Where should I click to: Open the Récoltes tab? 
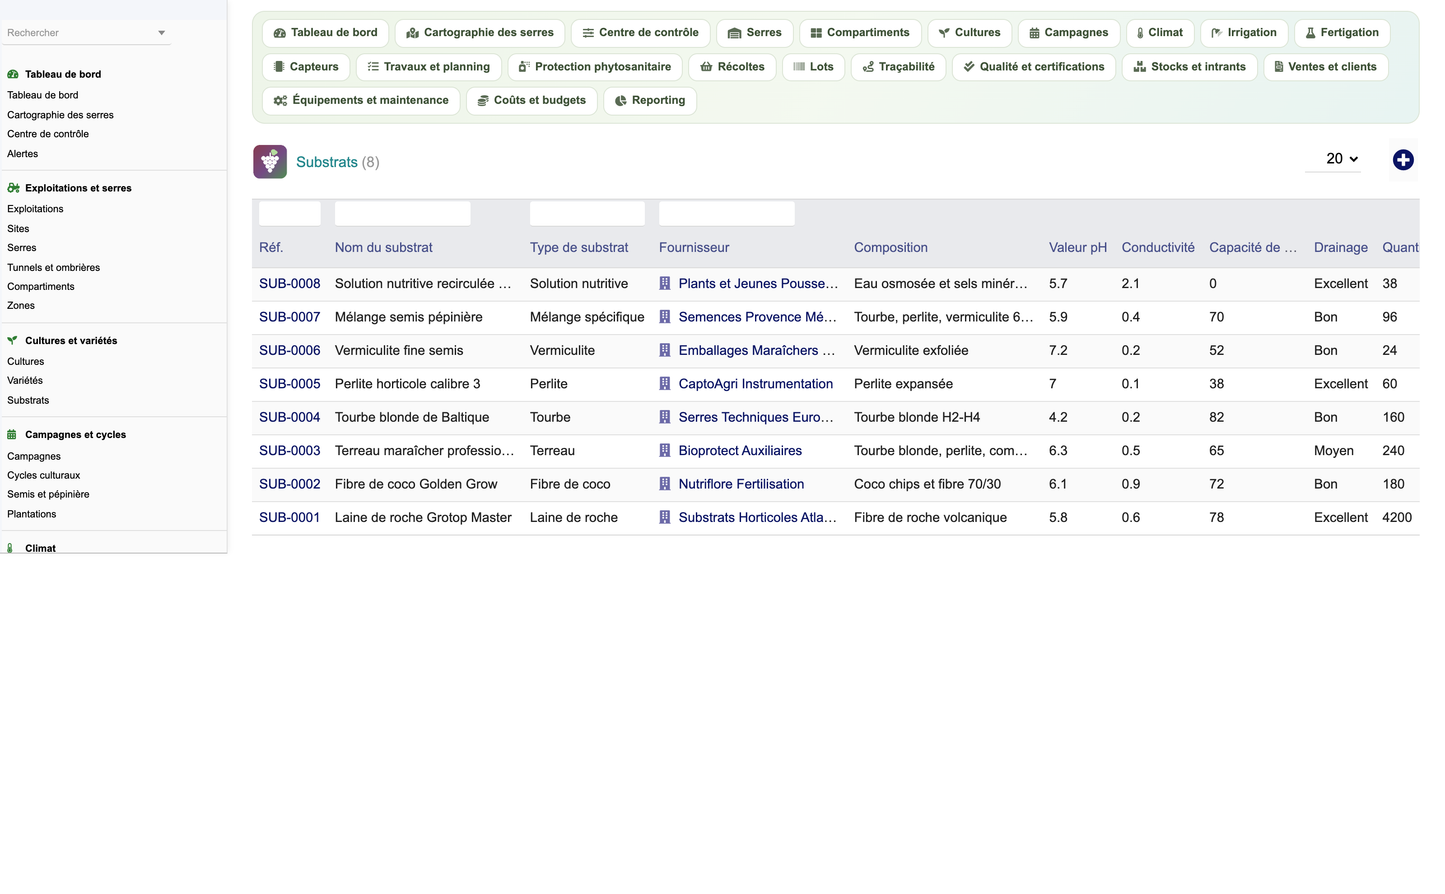click(732, 67)
